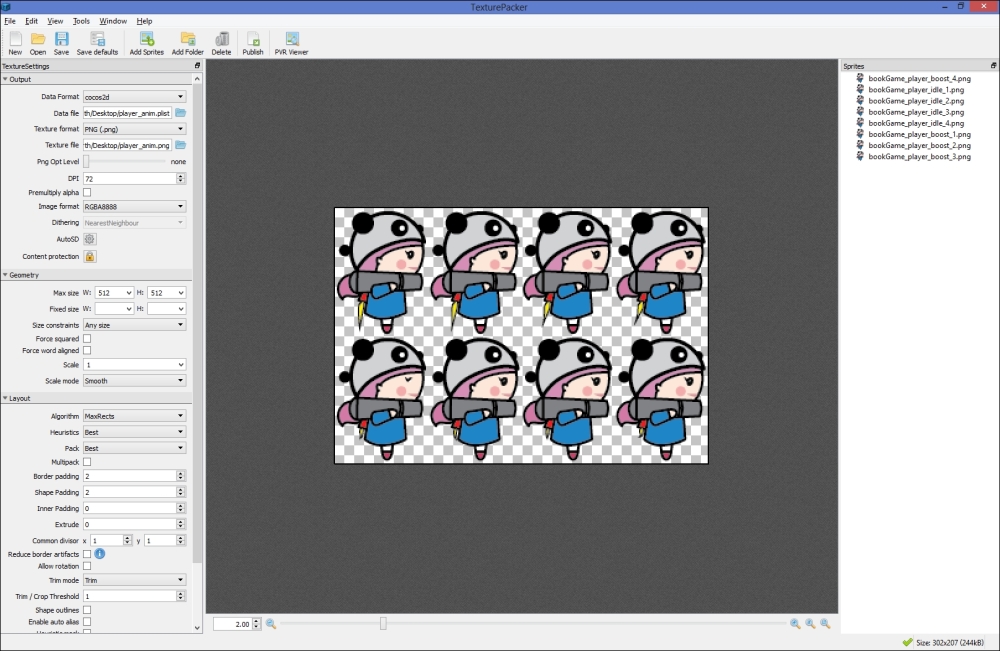
Task: Open the Help menu
Action: click(x=144, y=21)
